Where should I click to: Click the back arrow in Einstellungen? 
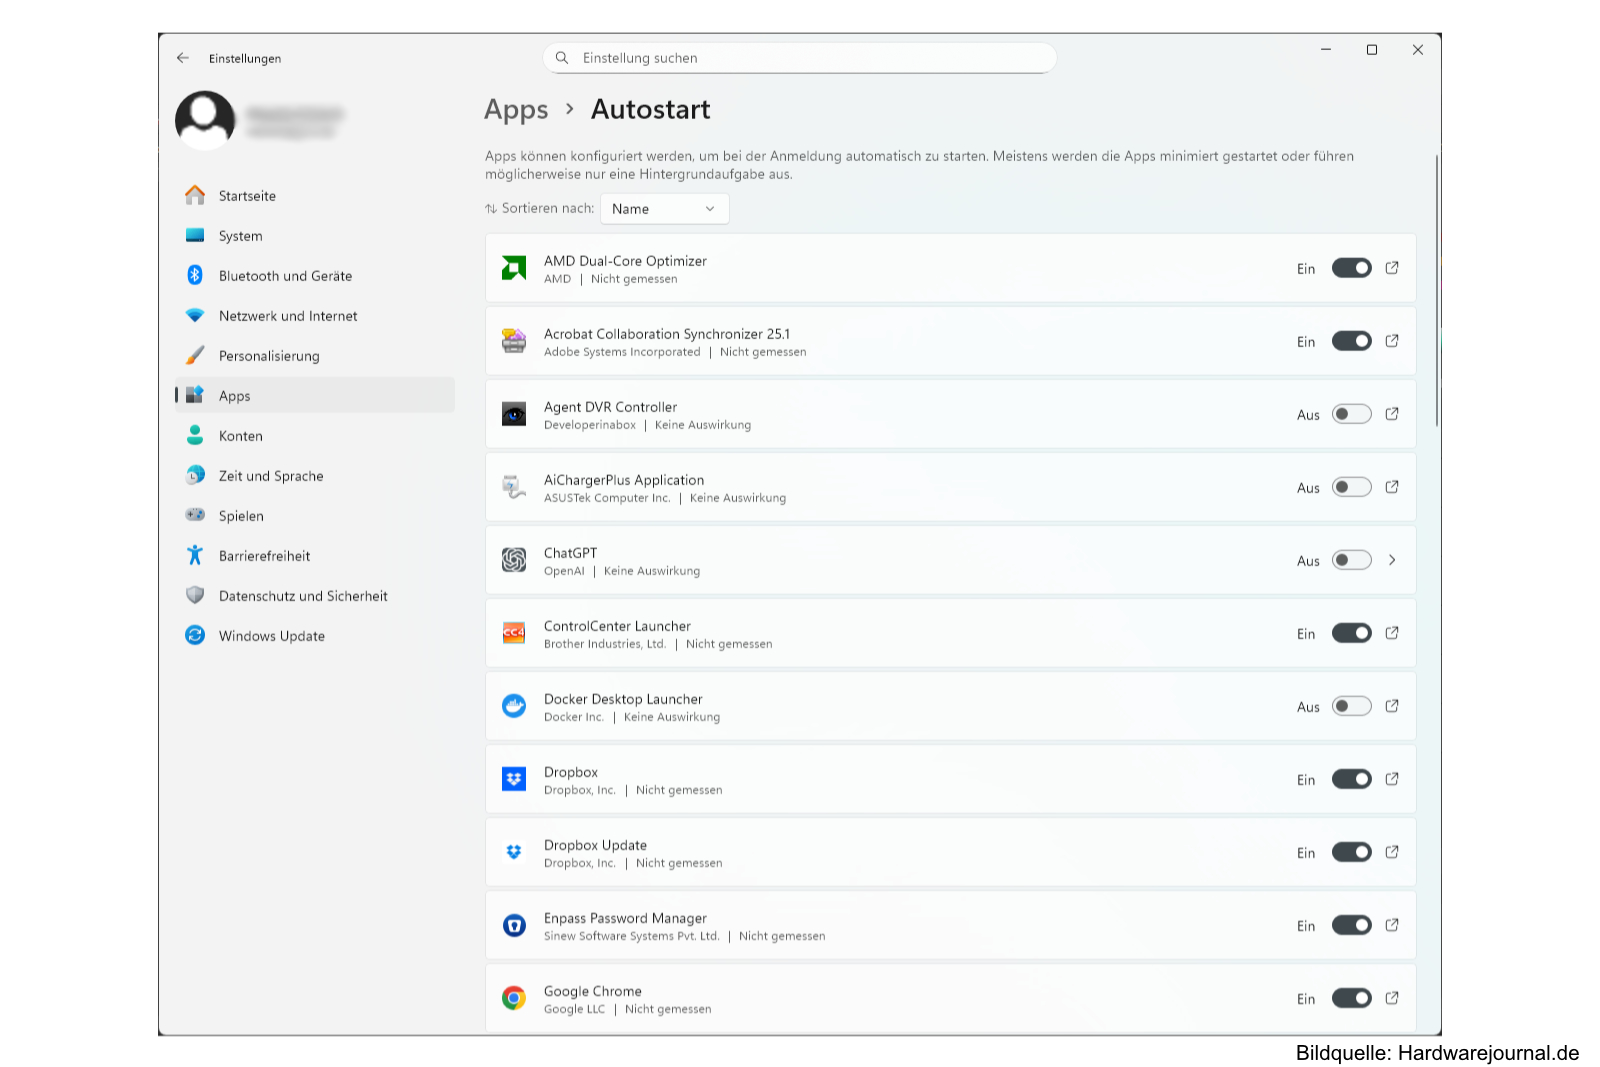pos(183,58)
